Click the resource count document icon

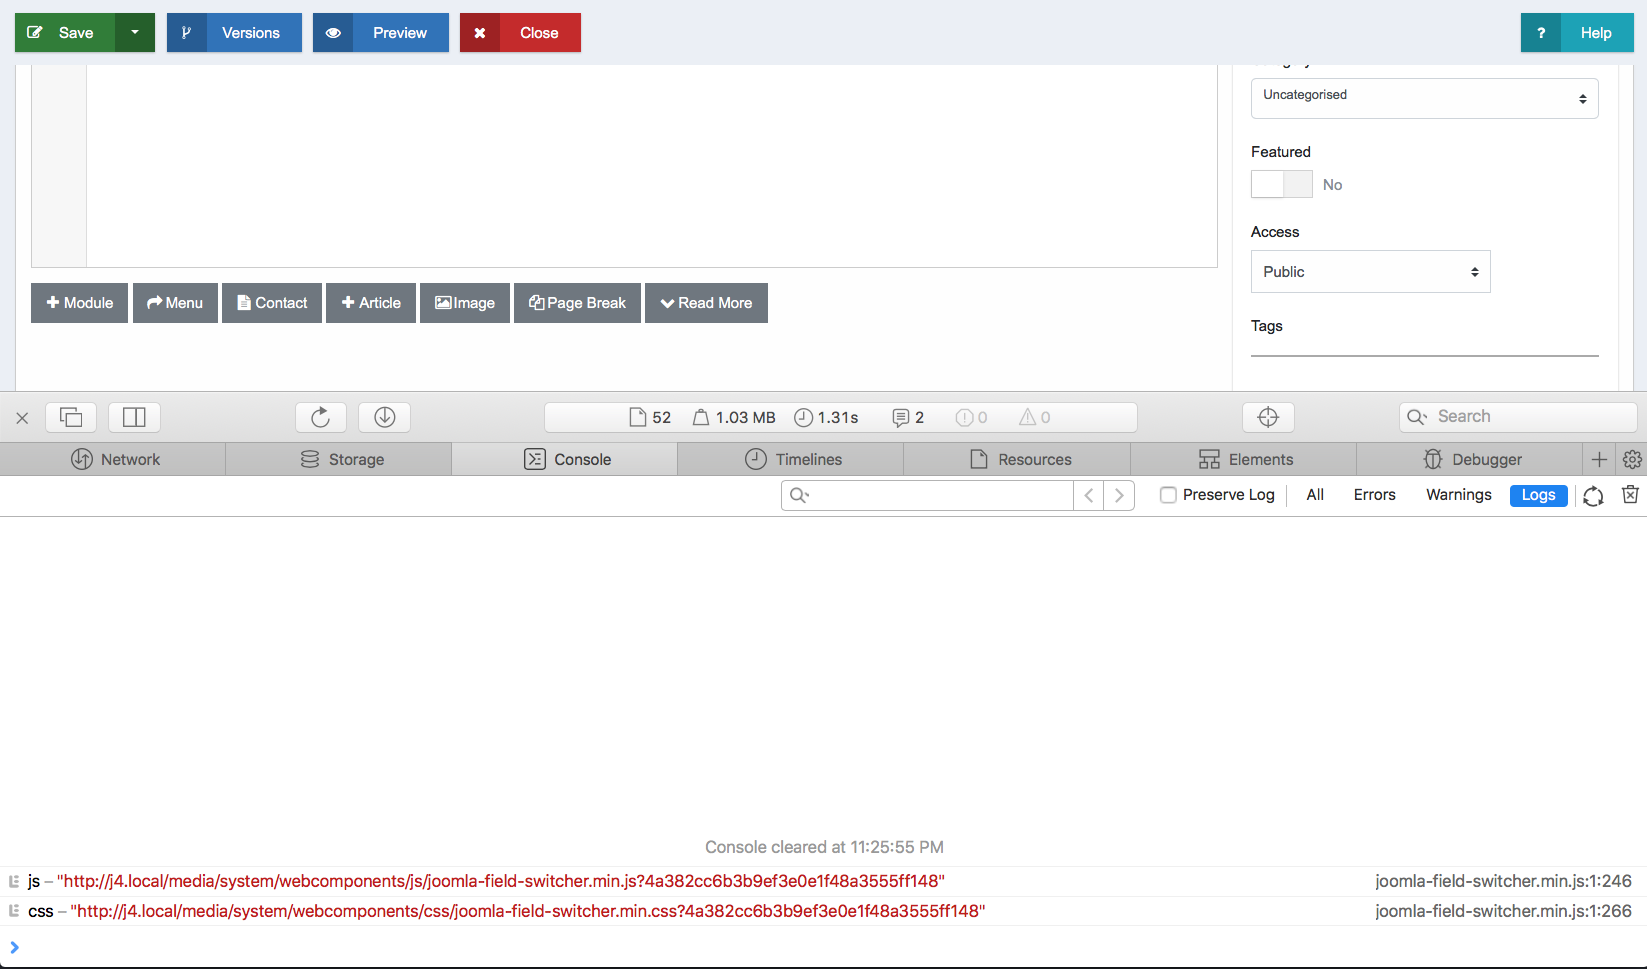coord(637,417)
